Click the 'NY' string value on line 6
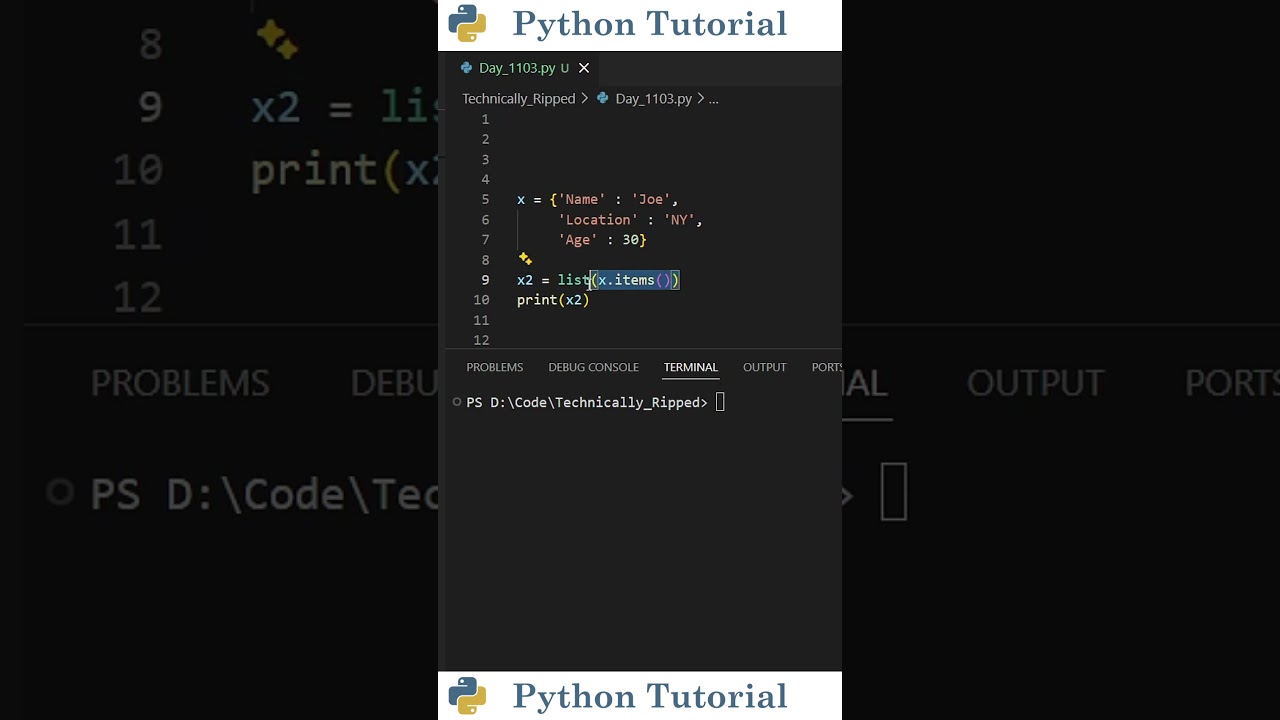The image size is (1280, 720). pyautogui.click(x=679, y=220)
